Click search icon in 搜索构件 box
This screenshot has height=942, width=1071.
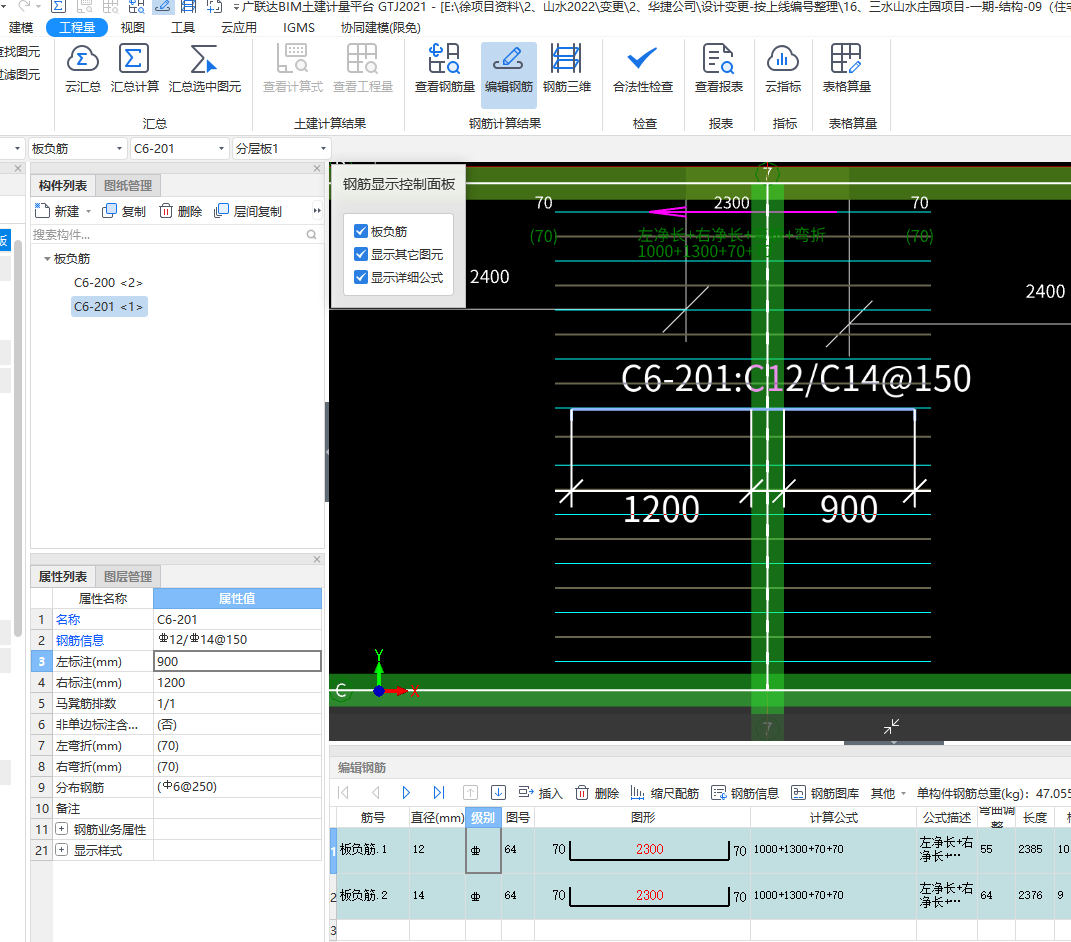(311, 234)
